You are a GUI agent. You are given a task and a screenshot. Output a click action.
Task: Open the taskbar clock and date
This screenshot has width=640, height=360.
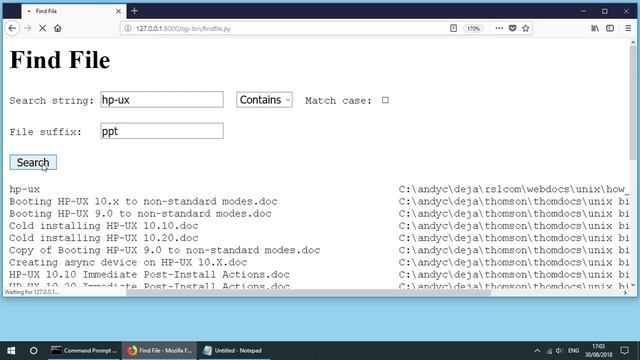click(598, 351)
